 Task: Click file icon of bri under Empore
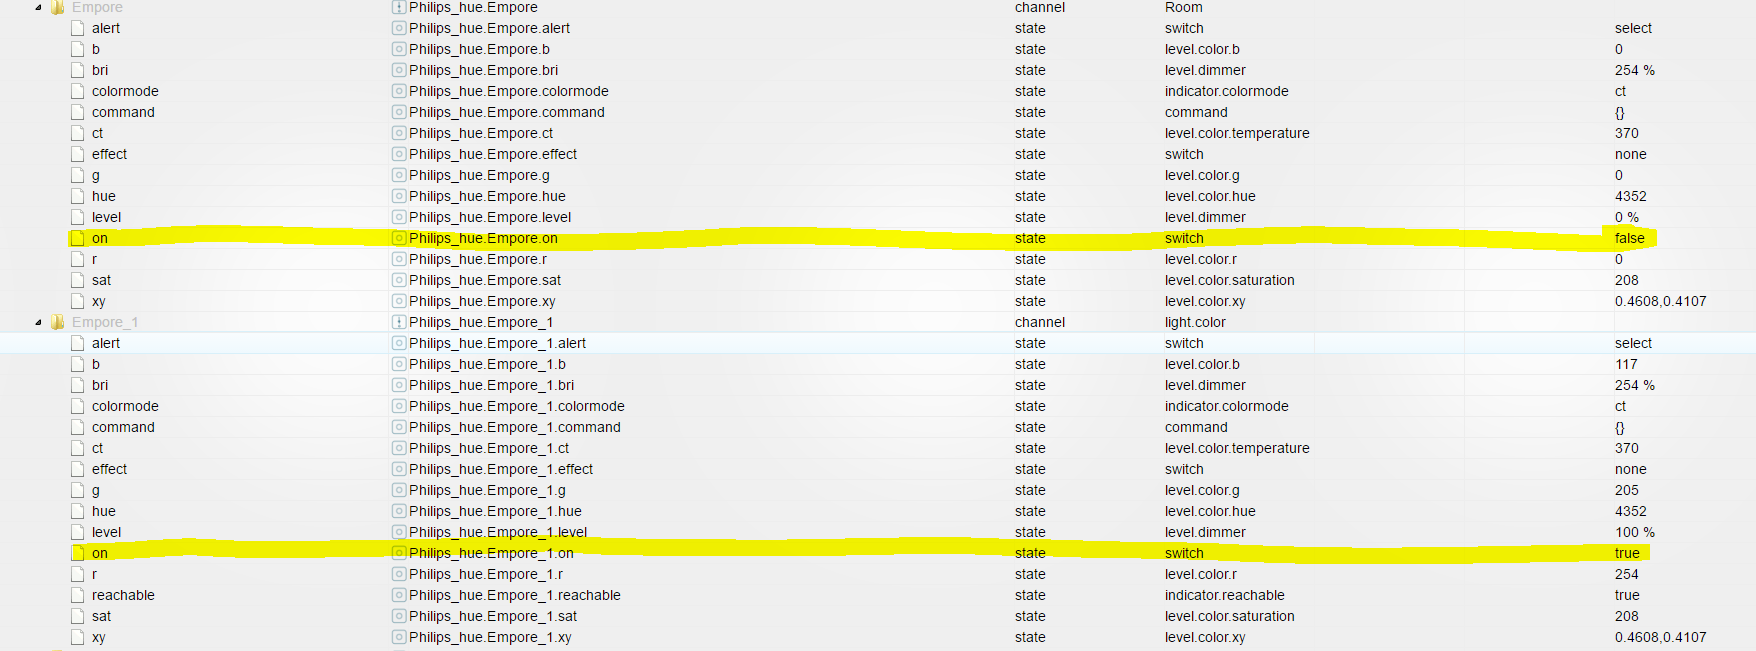78,70
